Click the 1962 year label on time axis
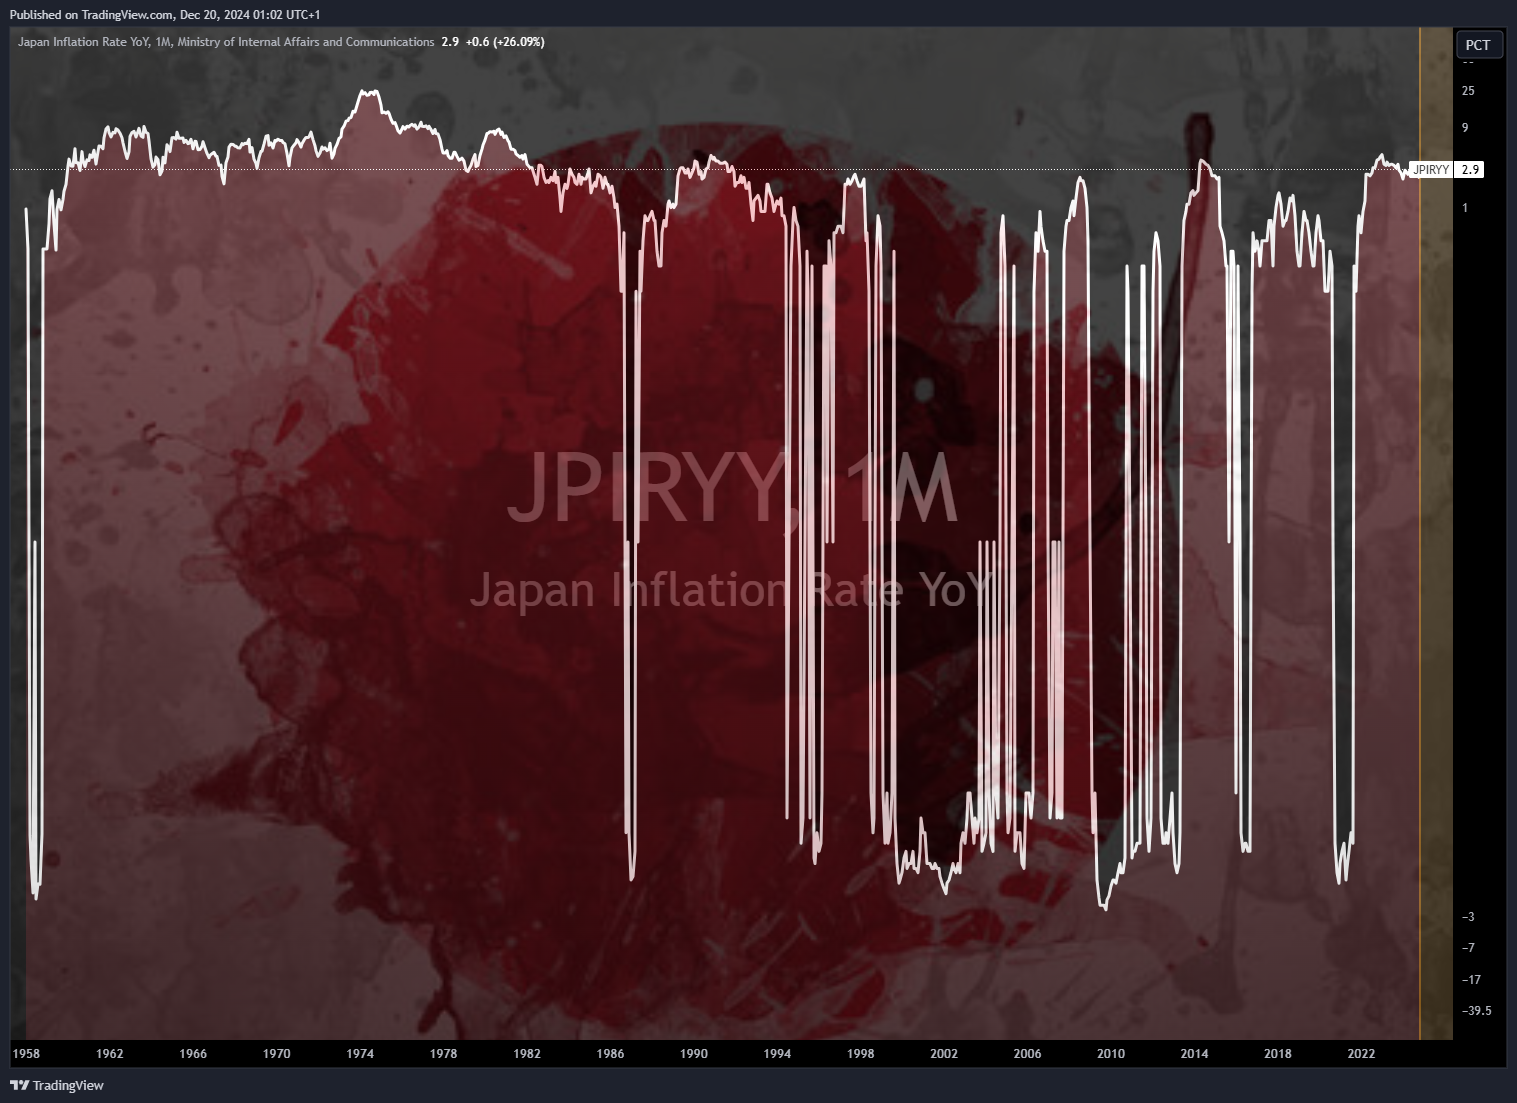Image resolution: width=1517 pixels, height=1103 pixels. click(110, 1053)
